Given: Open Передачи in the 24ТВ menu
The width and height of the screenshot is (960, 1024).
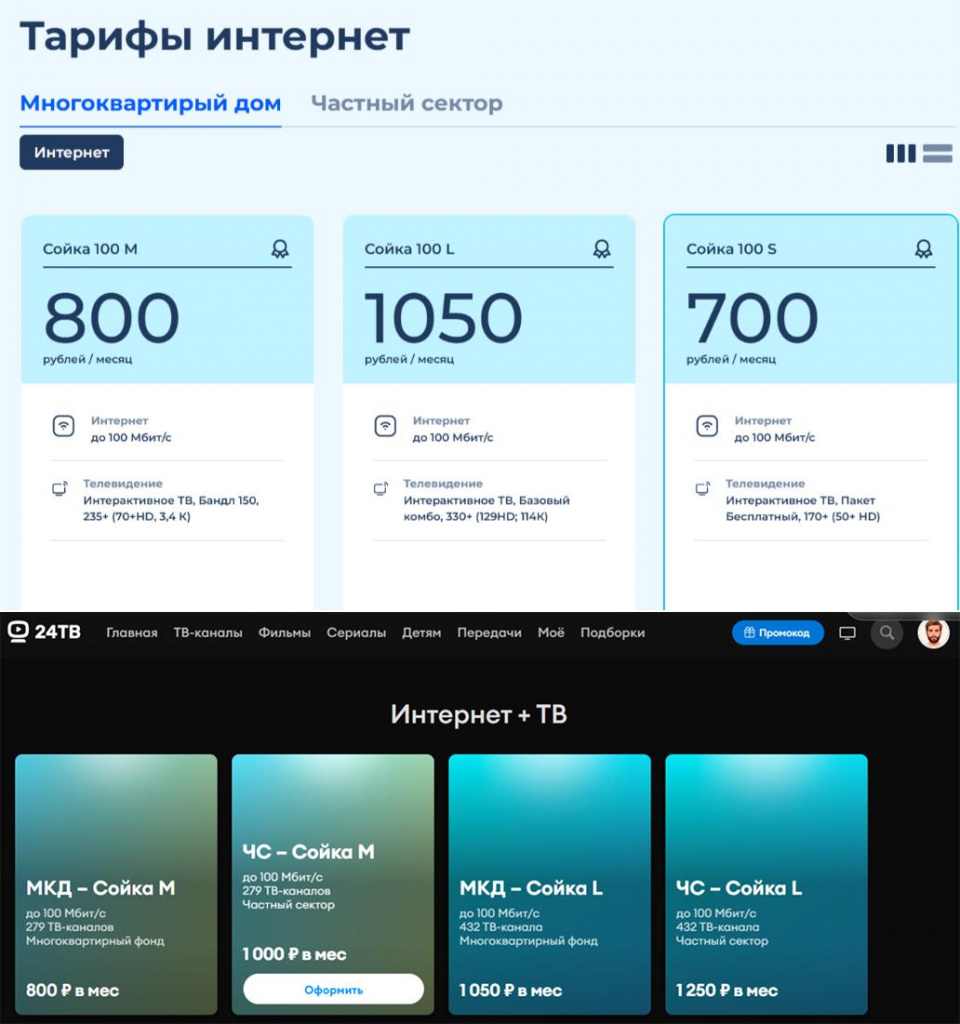Looking at the screenshot, I should [x=489, y=633].
